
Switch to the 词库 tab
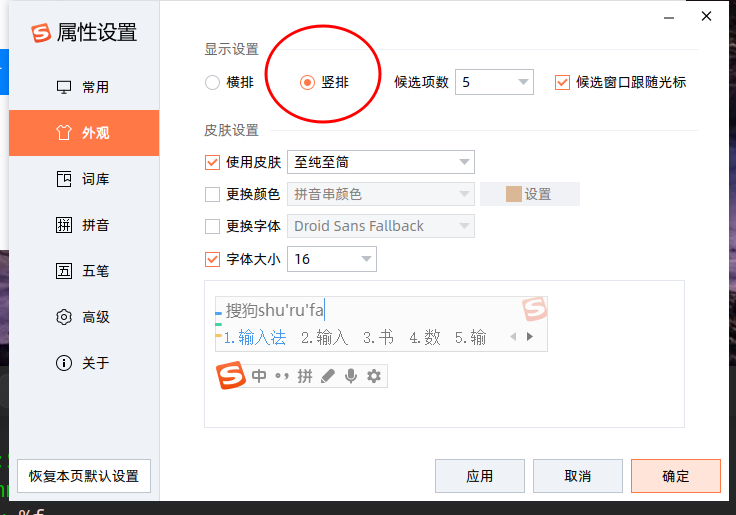point(84,179)
